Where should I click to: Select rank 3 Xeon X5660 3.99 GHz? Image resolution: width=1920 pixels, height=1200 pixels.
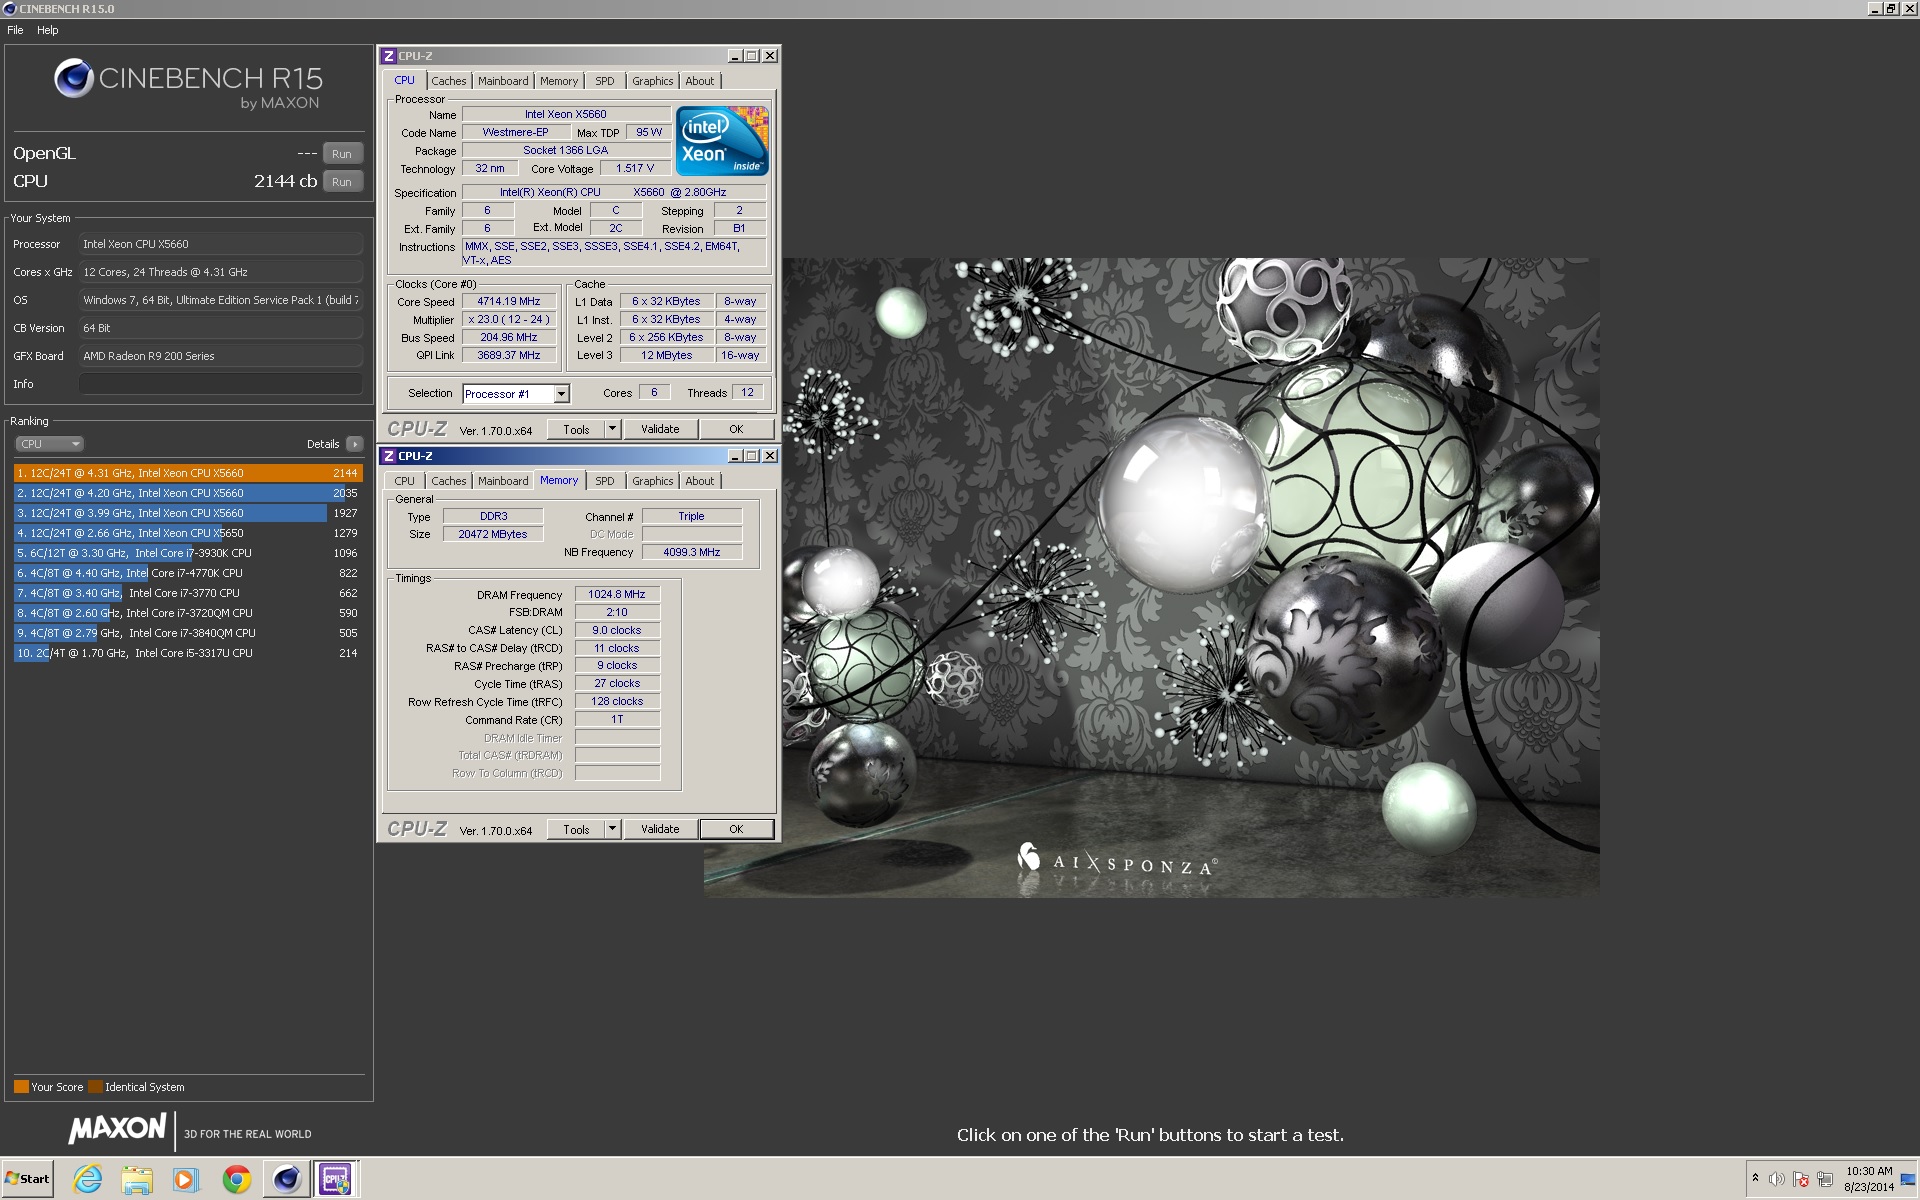(x=188, y=513)
